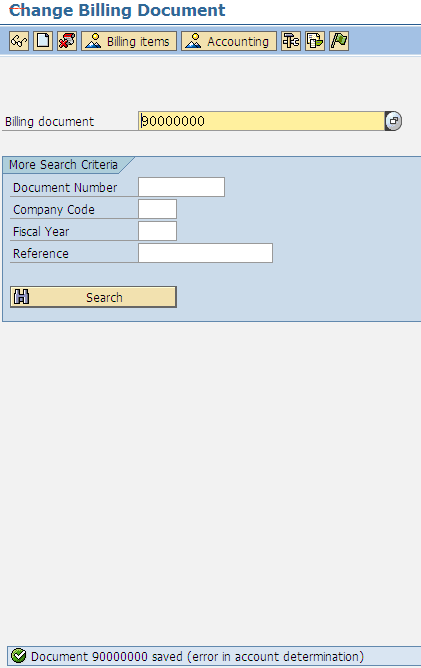Click the binoculars icon on Search

pos(21,297)
